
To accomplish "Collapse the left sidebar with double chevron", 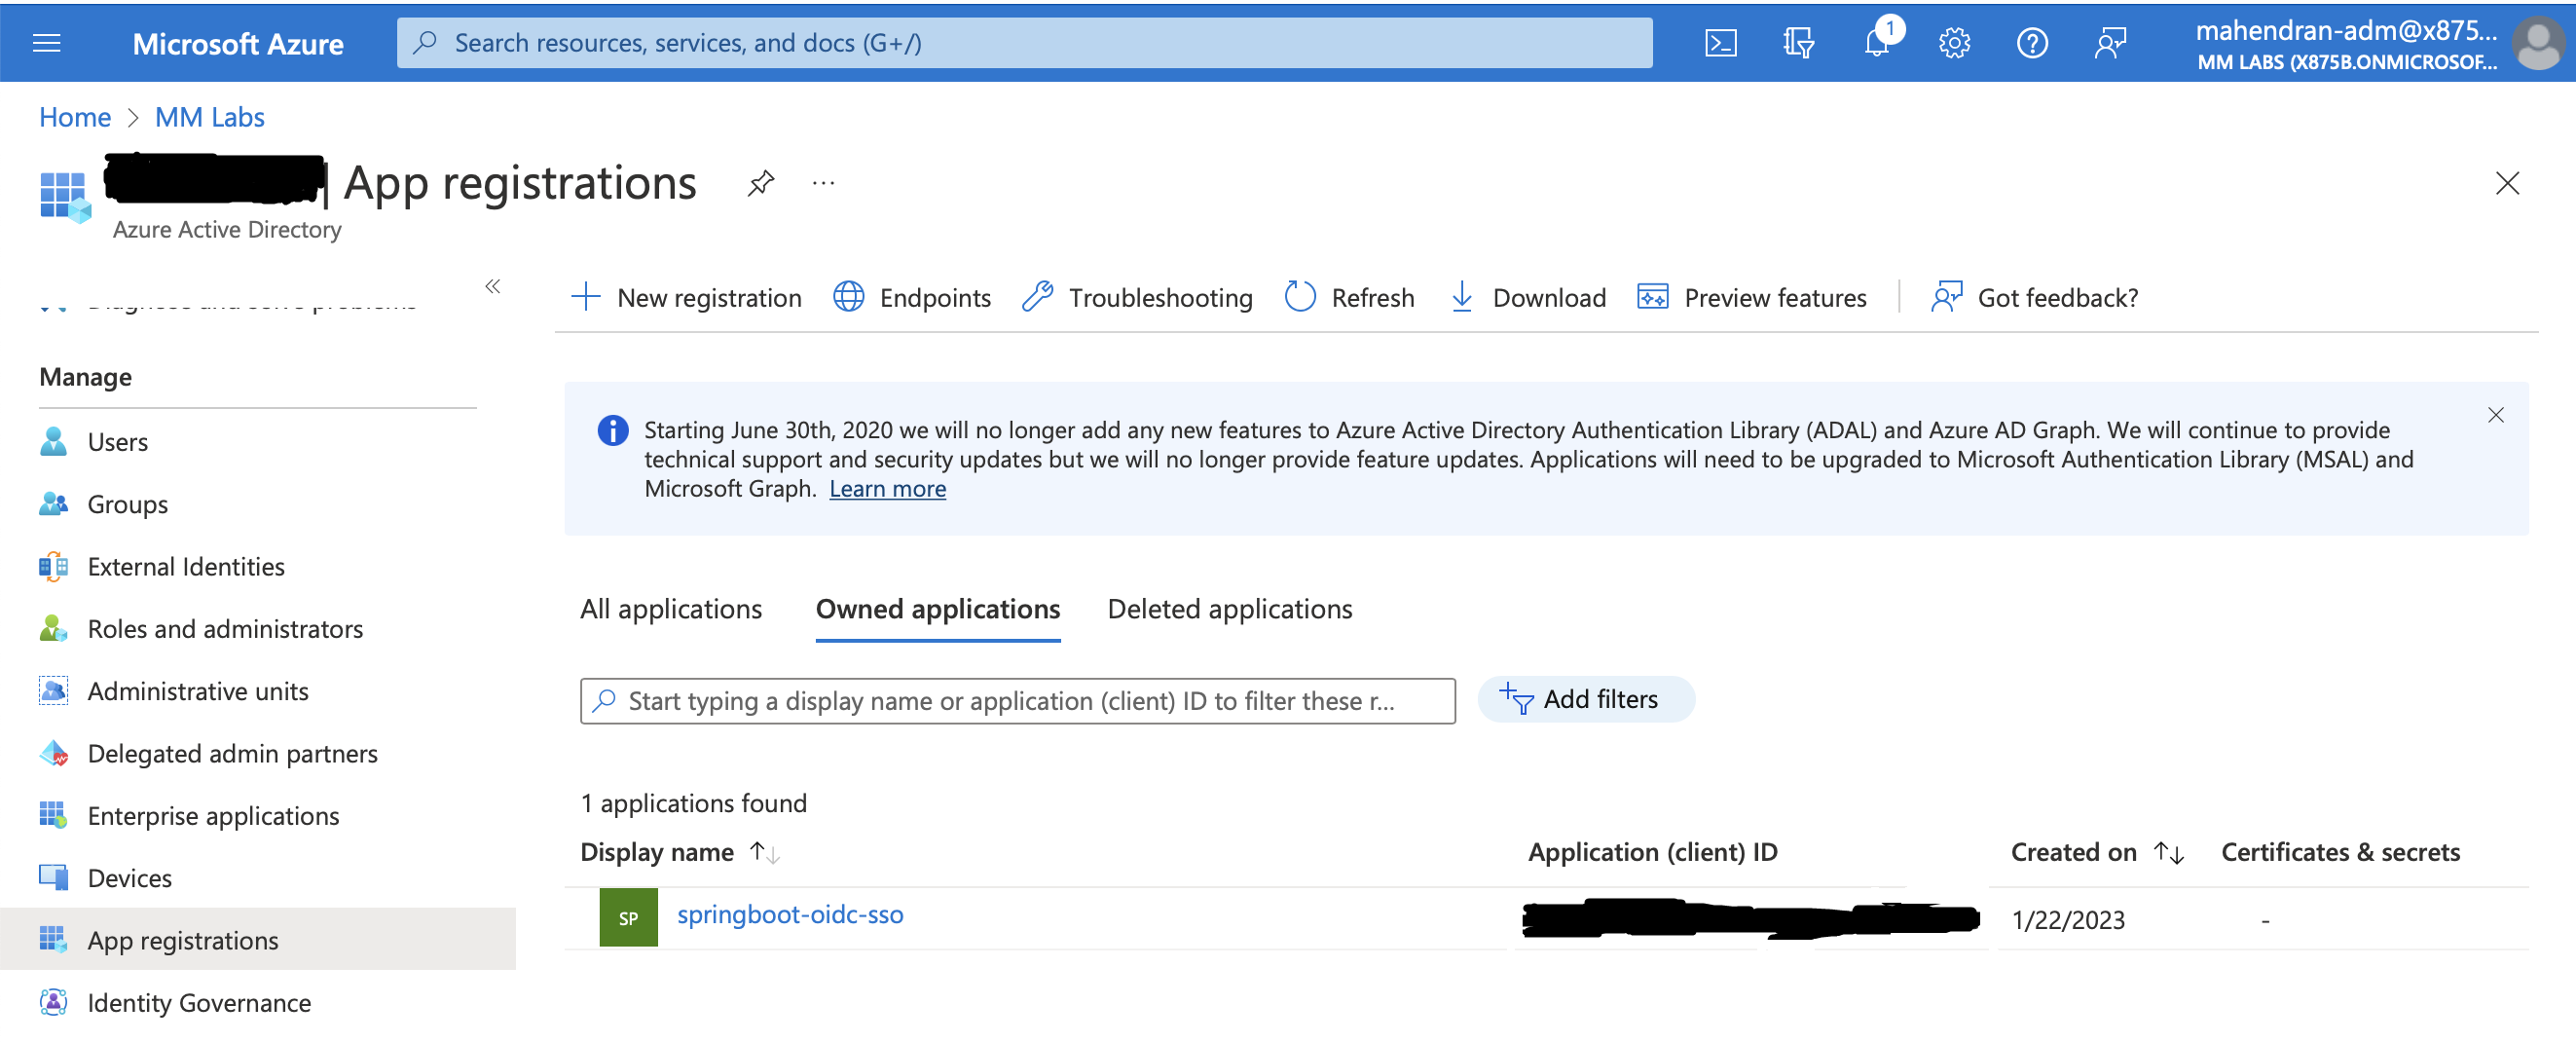I will coord(492,287).
